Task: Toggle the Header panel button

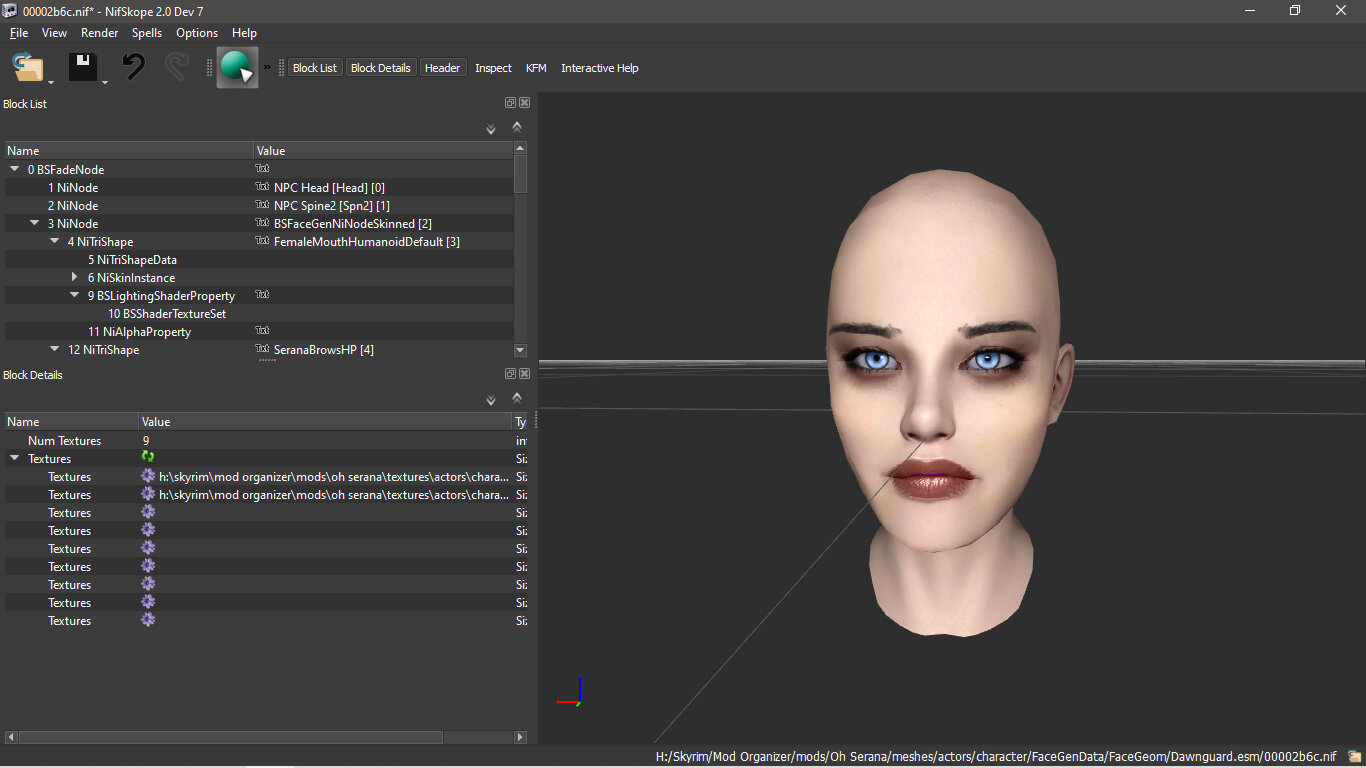Action: coord(442,68)
